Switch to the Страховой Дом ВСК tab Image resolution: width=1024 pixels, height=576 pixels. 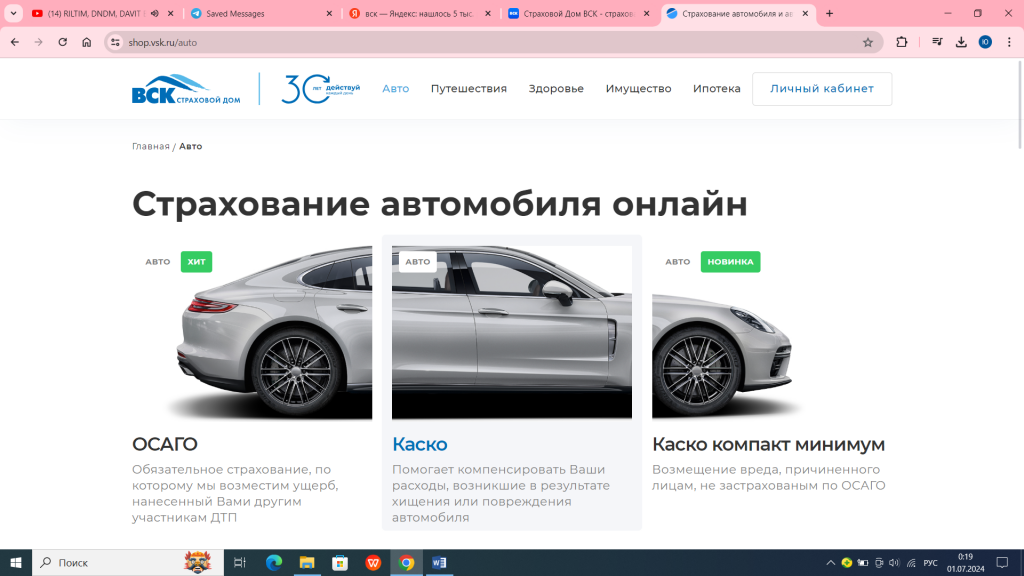pos(579,13)
